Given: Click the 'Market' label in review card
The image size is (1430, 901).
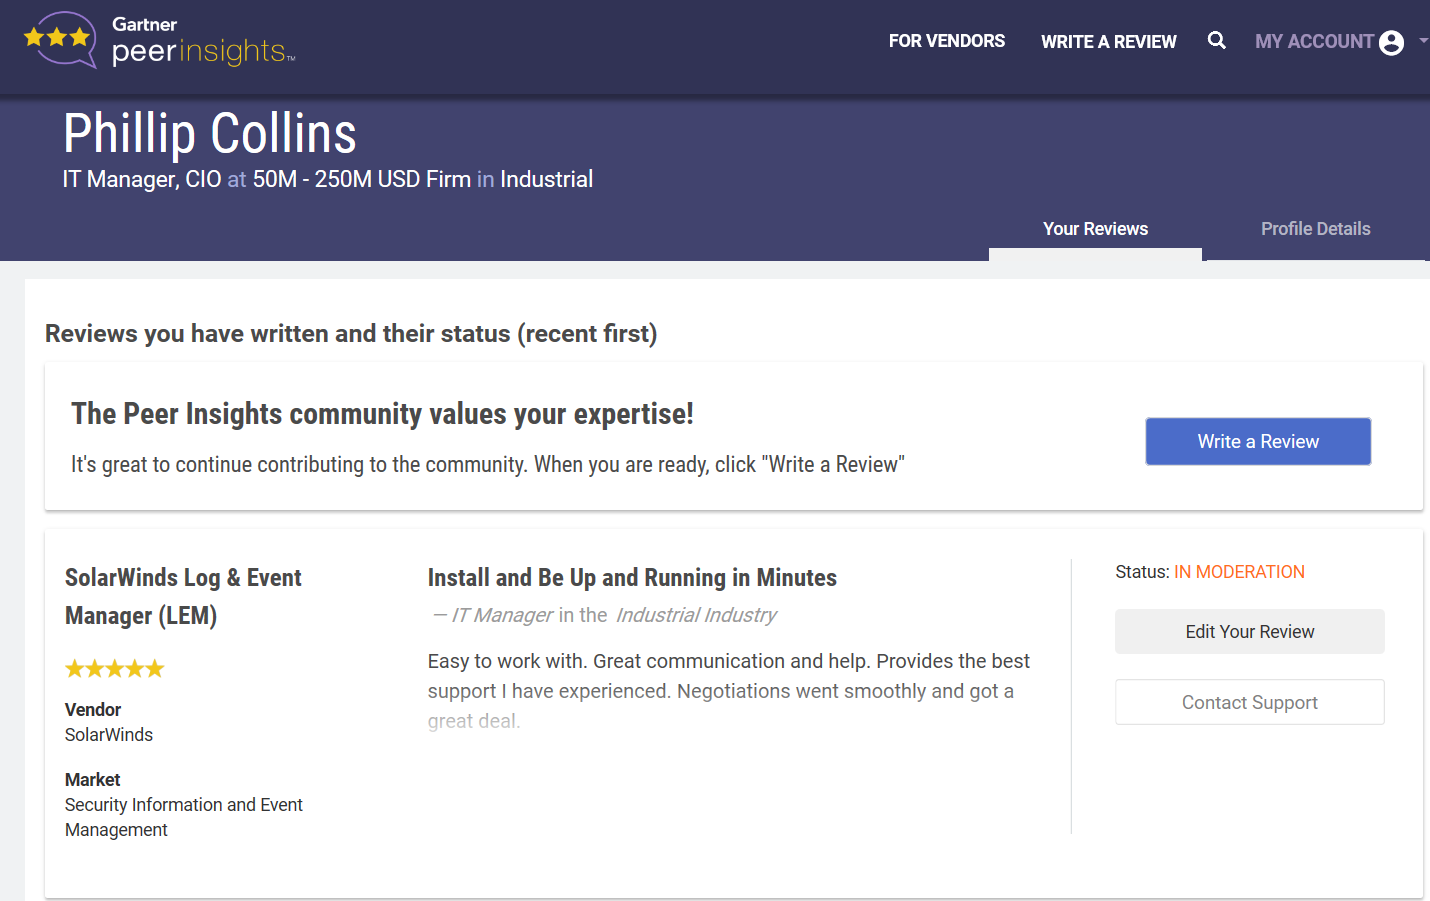Looking at the screenshot, I should (x=92, y=780).
